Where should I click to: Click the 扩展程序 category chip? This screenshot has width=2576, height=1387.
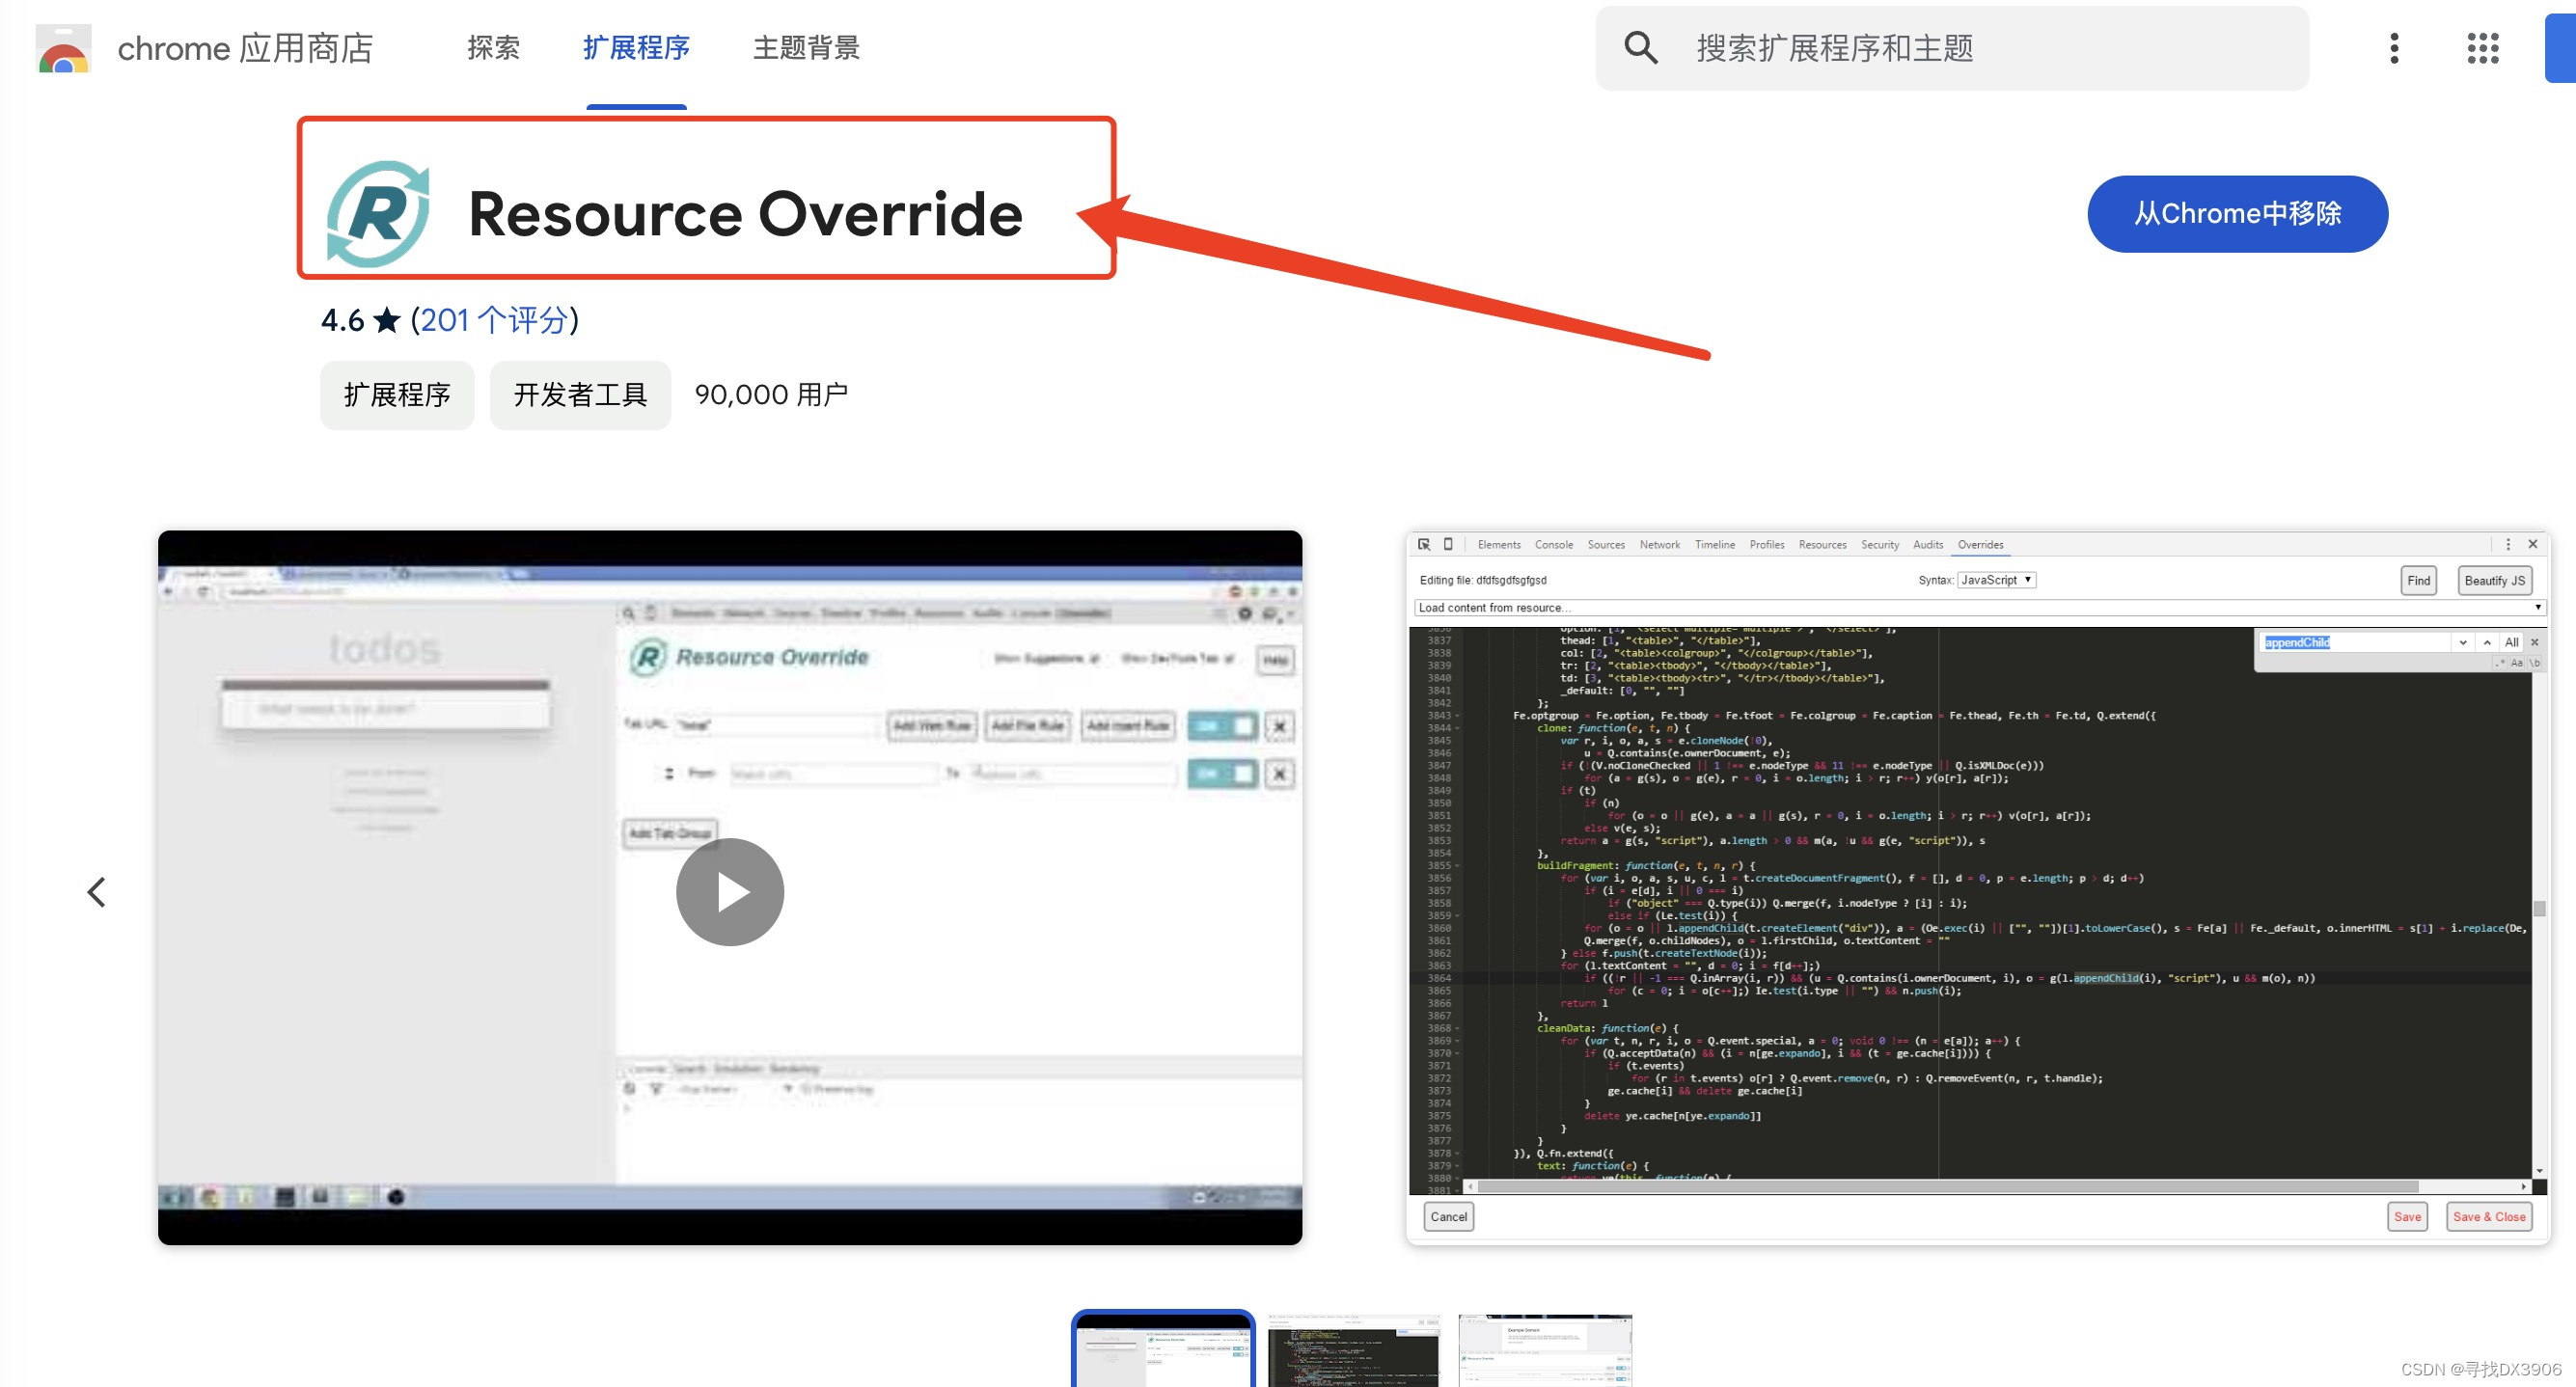[397, 395]
